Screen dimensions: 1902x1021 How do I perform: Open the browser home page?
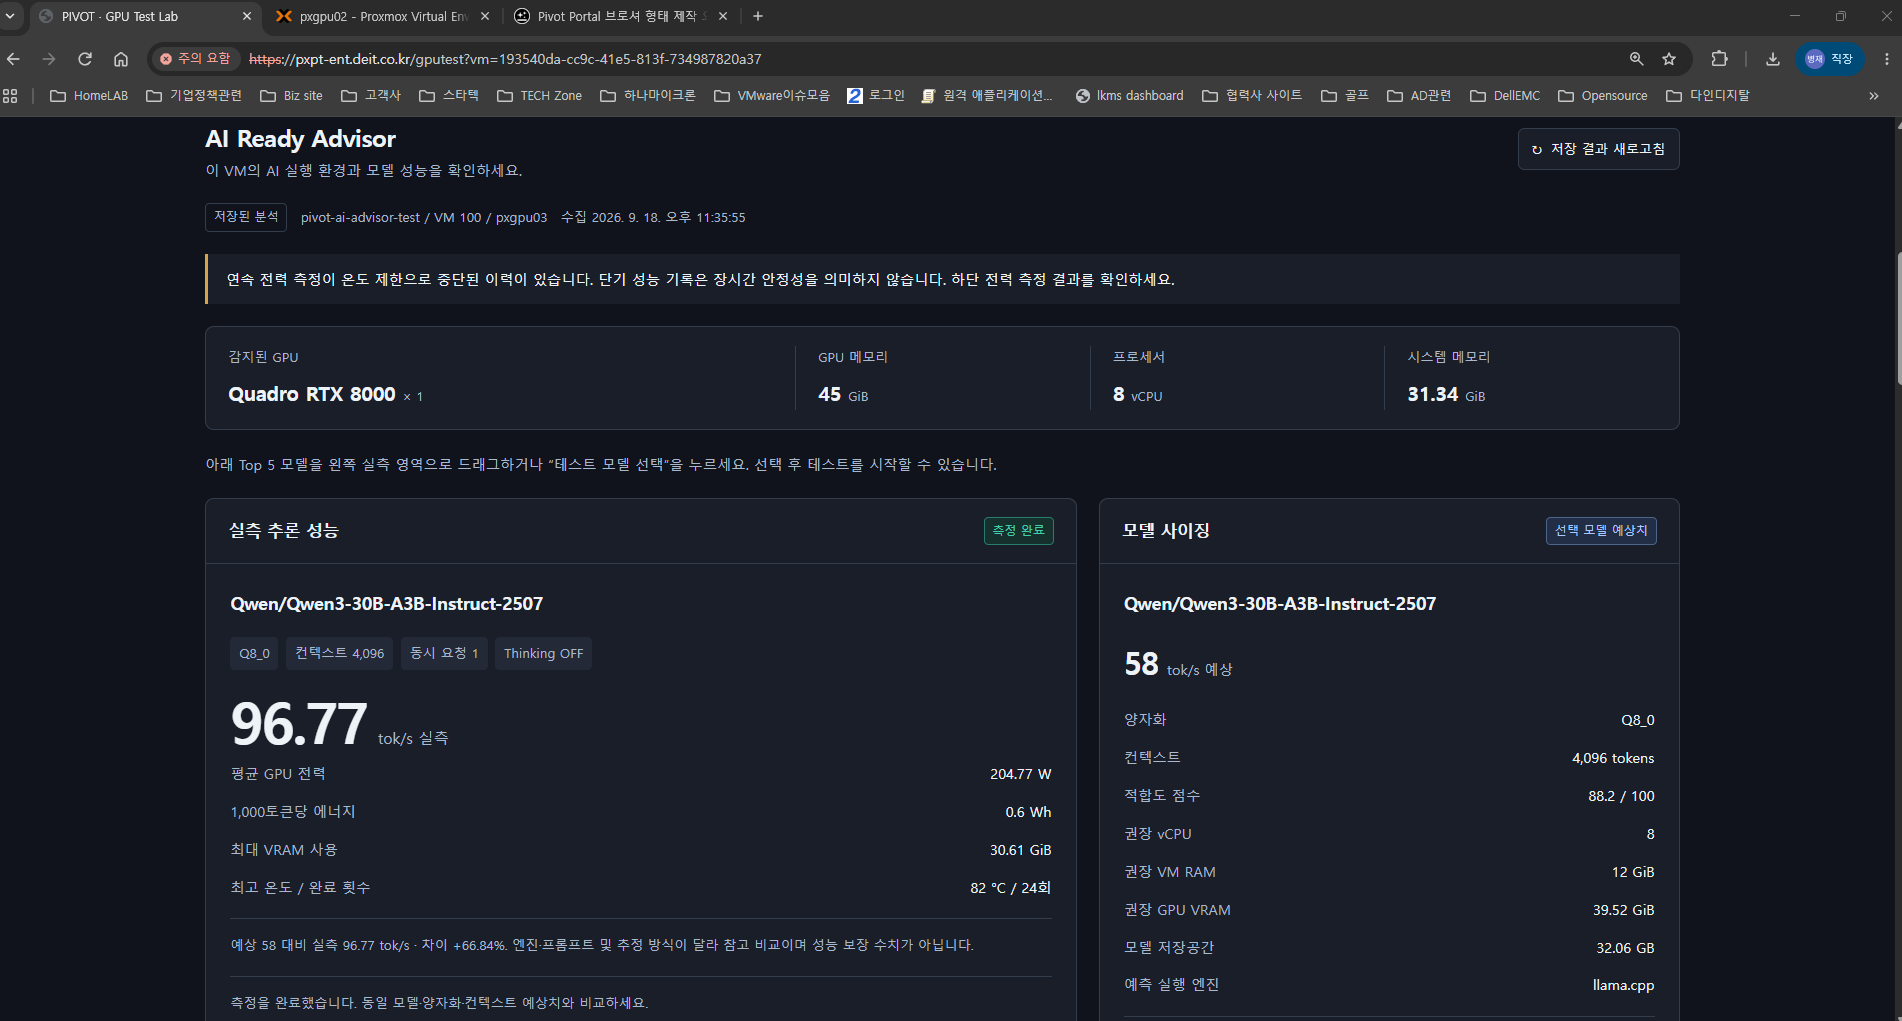tap(121, 59)
